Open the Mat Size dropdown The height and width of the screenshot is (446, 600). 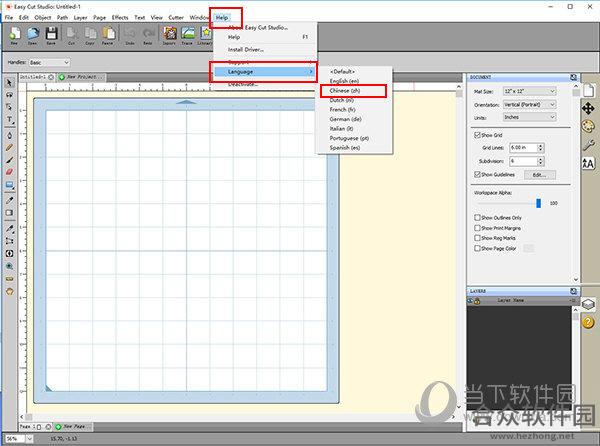[529, 91]
